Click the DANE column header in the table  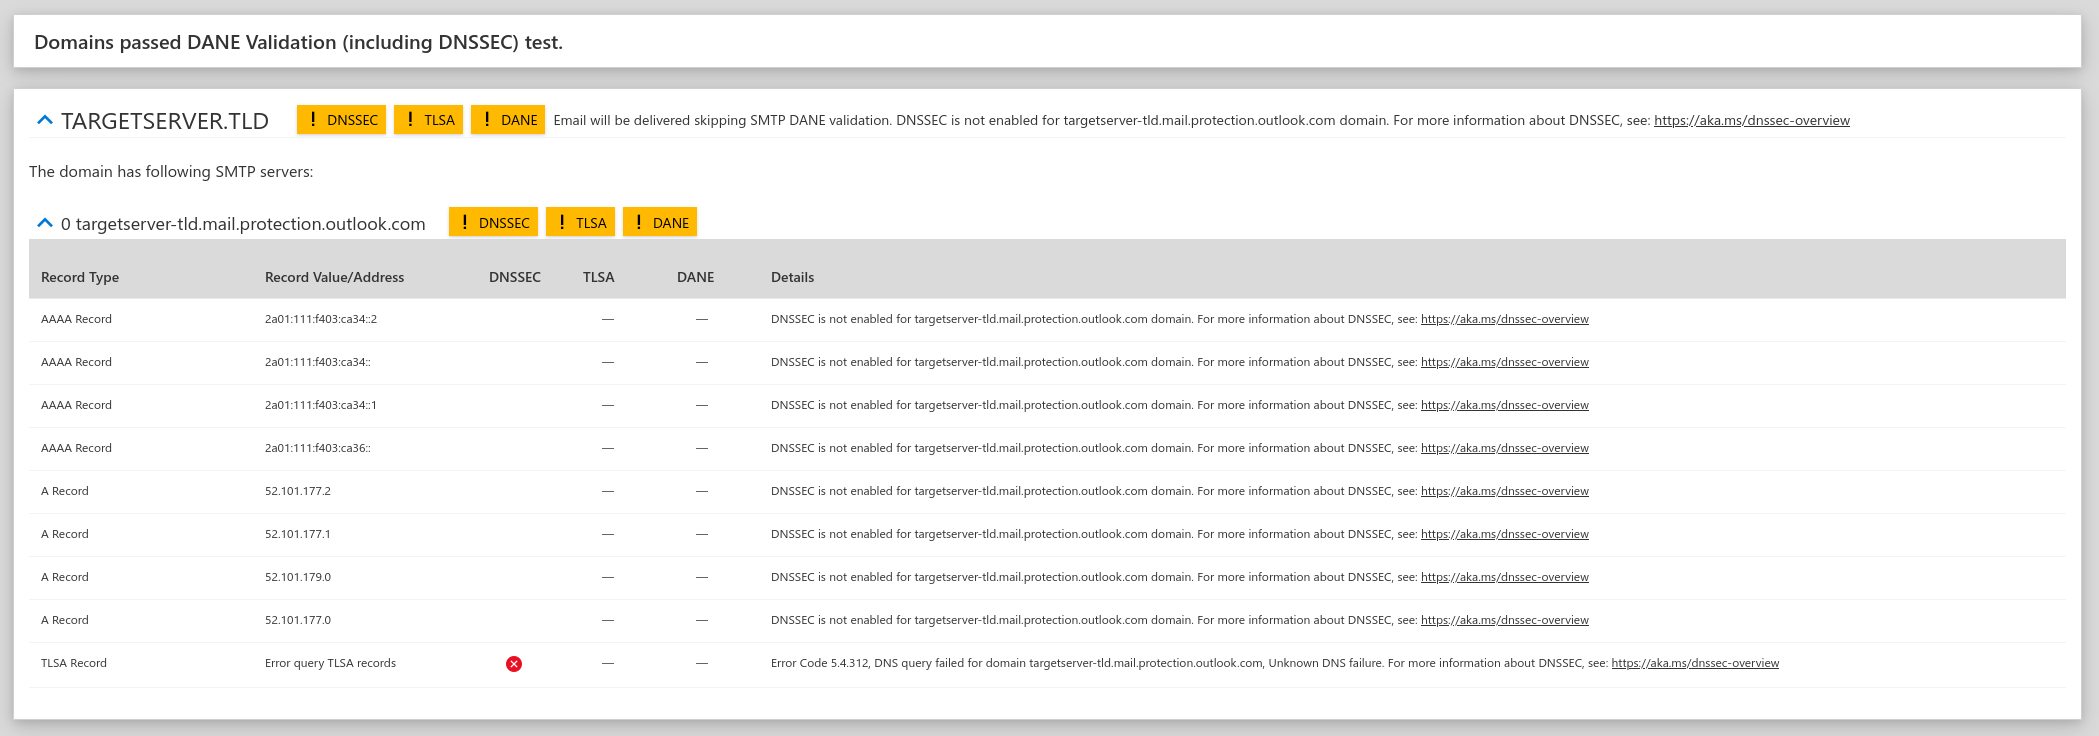tap(696, 277)
